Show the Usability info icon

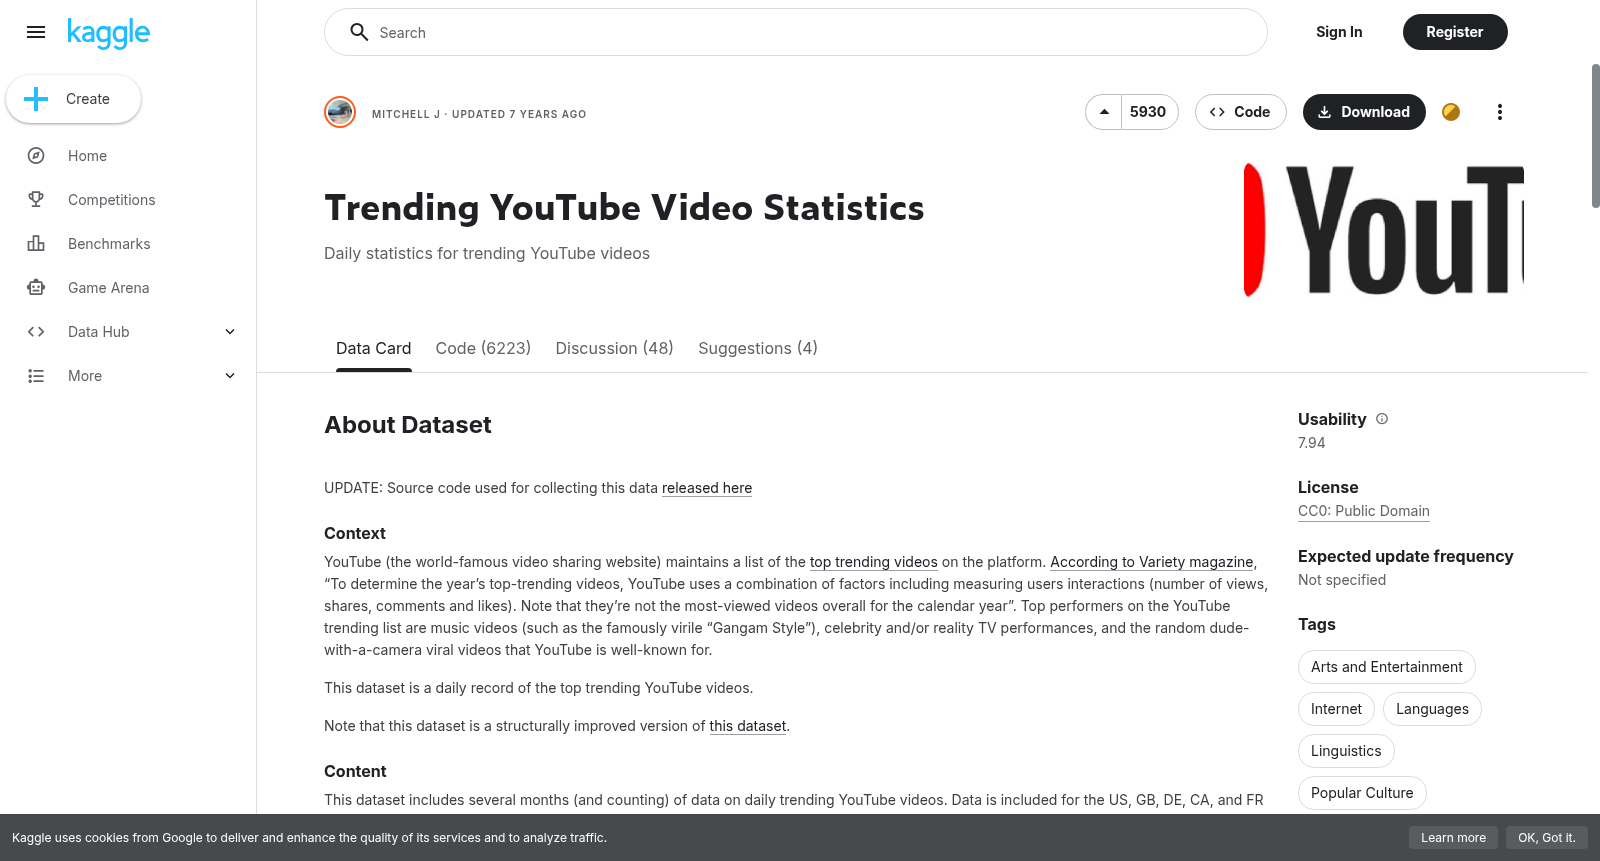(1382, 419)
